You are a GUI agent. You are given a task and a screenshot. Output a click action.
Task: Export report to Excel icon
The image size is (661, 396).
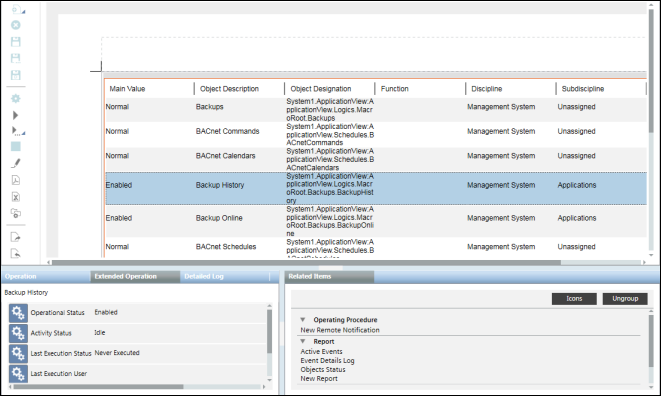pyautogui.click(x=16, y=197)
